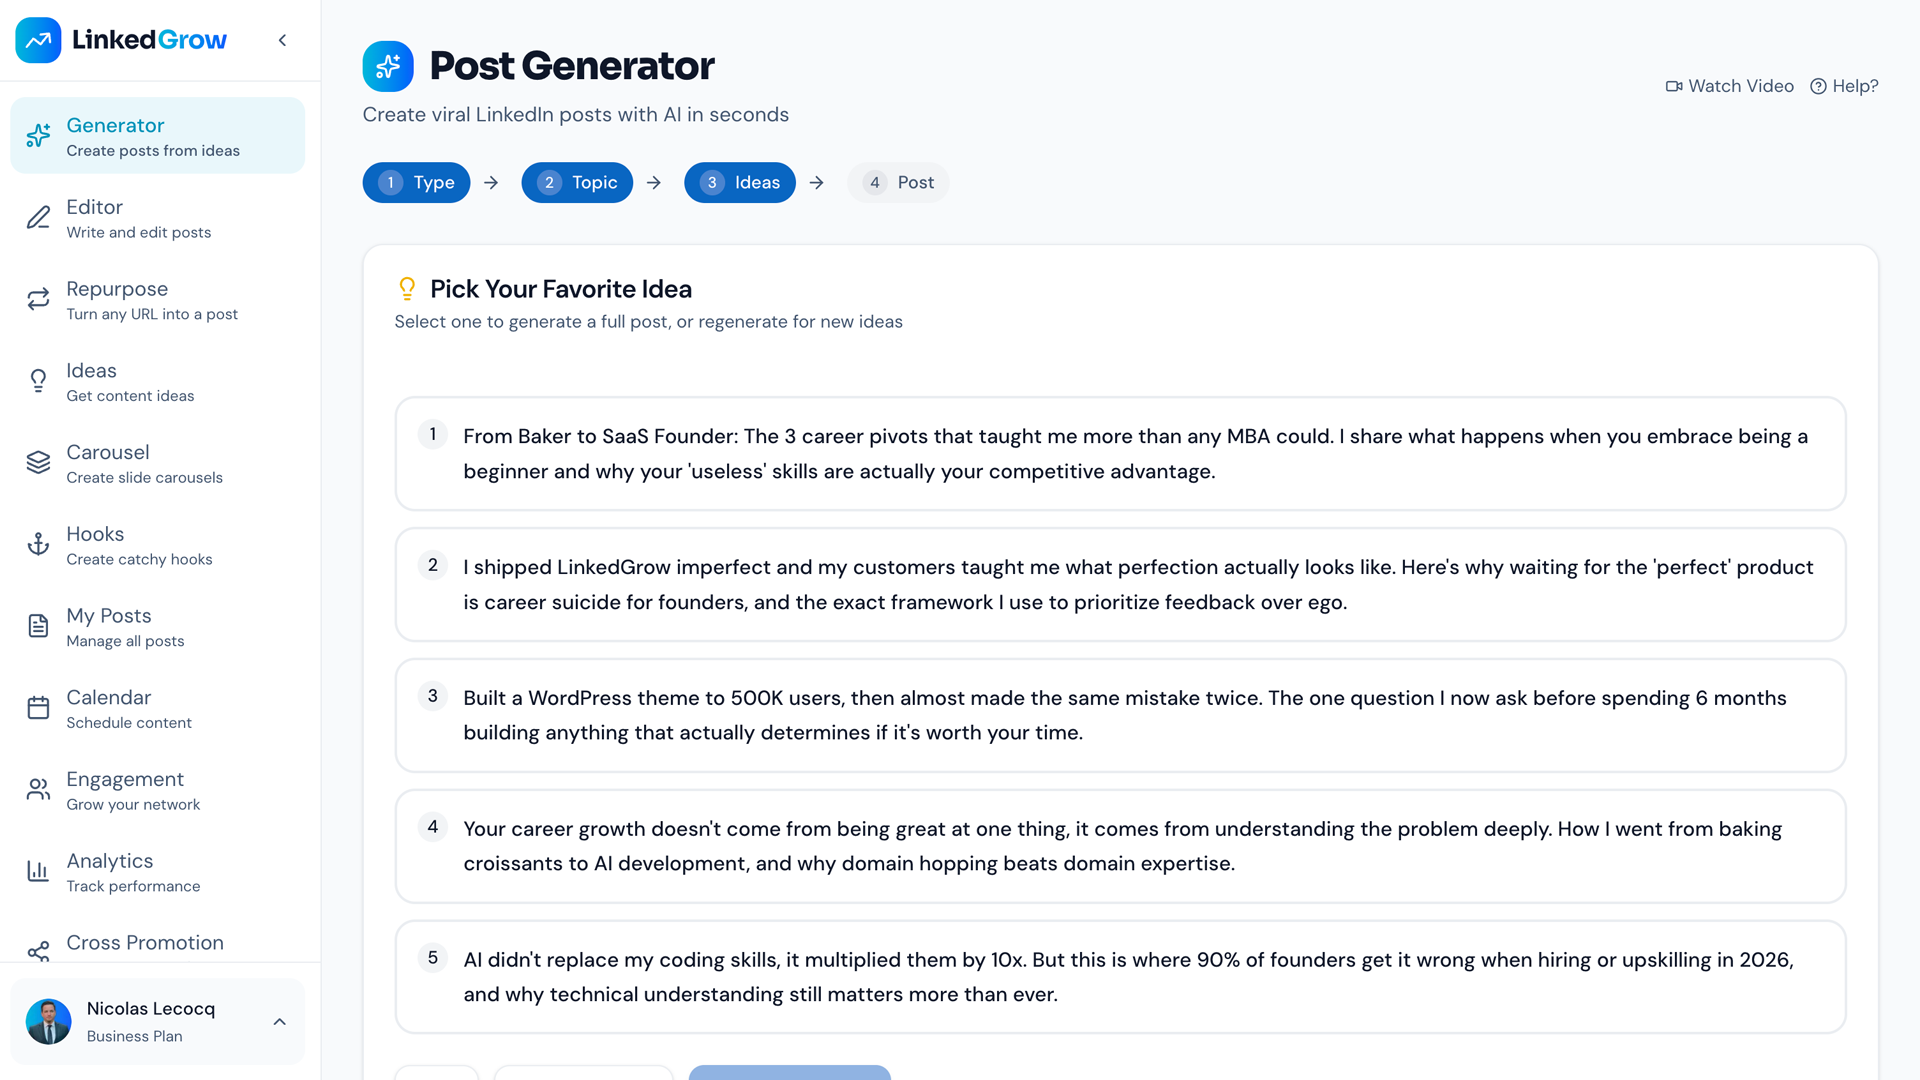Open the Editor pencil icon
1920x1080 pixels.
point(38,218)
